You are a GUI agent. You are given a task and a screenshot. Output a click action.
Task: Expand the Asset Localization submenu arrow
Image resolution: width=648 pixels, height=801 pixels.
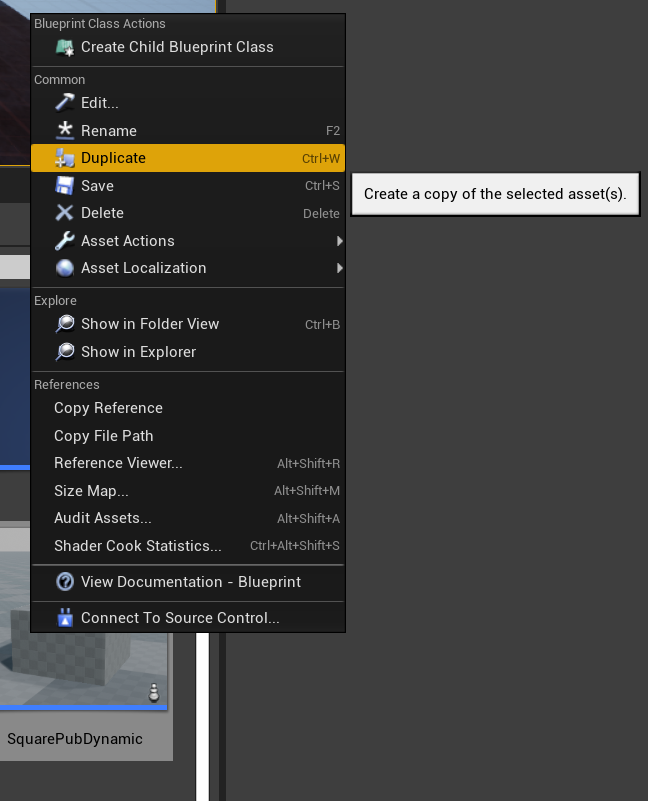click(x=339, y=268)
